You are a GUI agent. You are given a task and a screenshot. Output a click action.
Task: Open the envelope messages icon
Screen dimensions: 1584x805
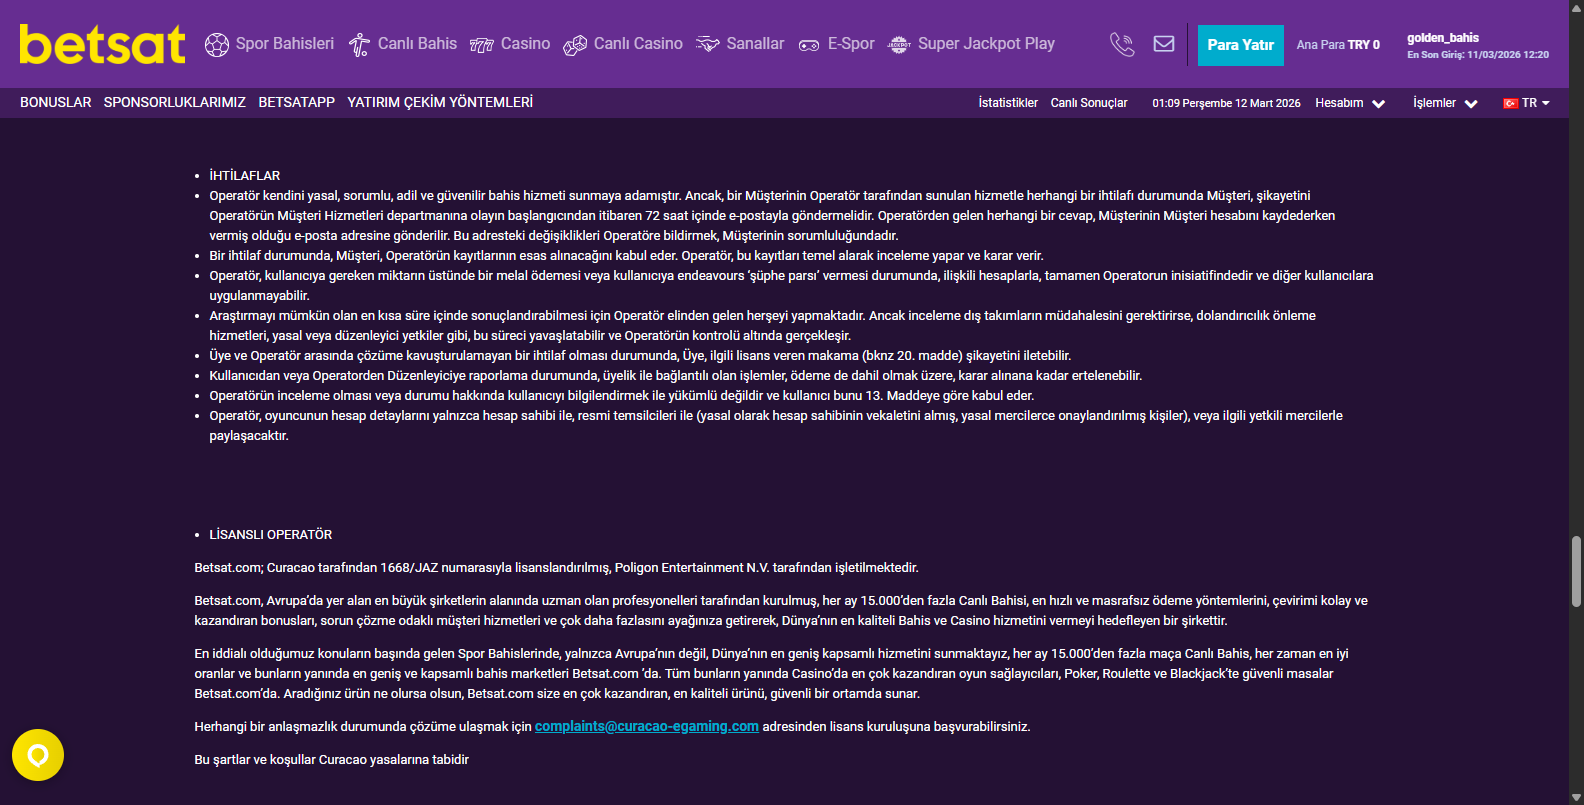(x=1164, y=44)
